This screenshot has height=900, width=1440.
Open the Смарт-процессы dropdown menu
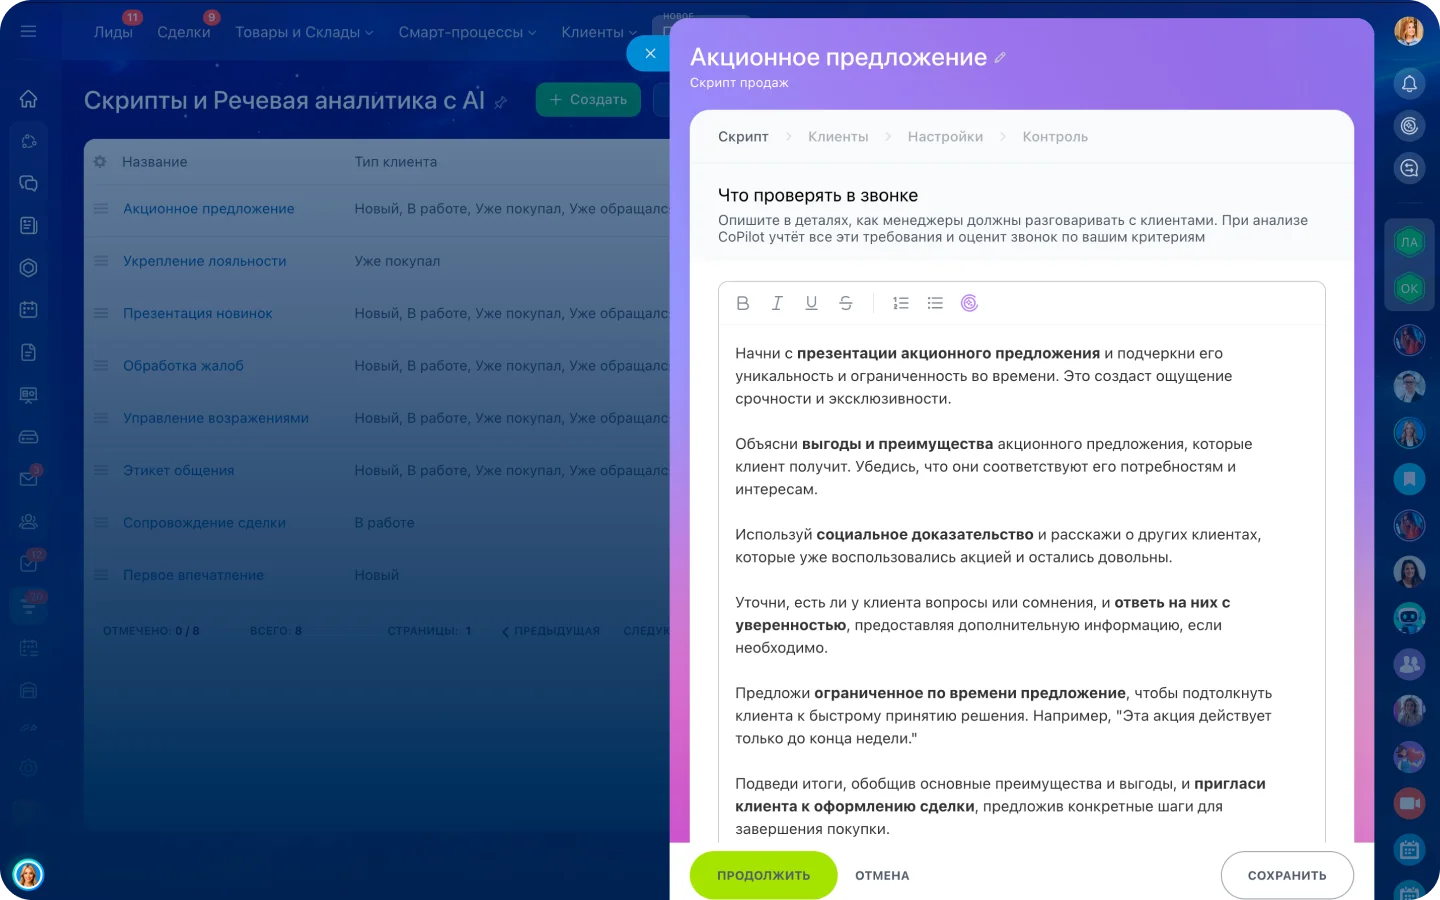(x=467, y=32)
